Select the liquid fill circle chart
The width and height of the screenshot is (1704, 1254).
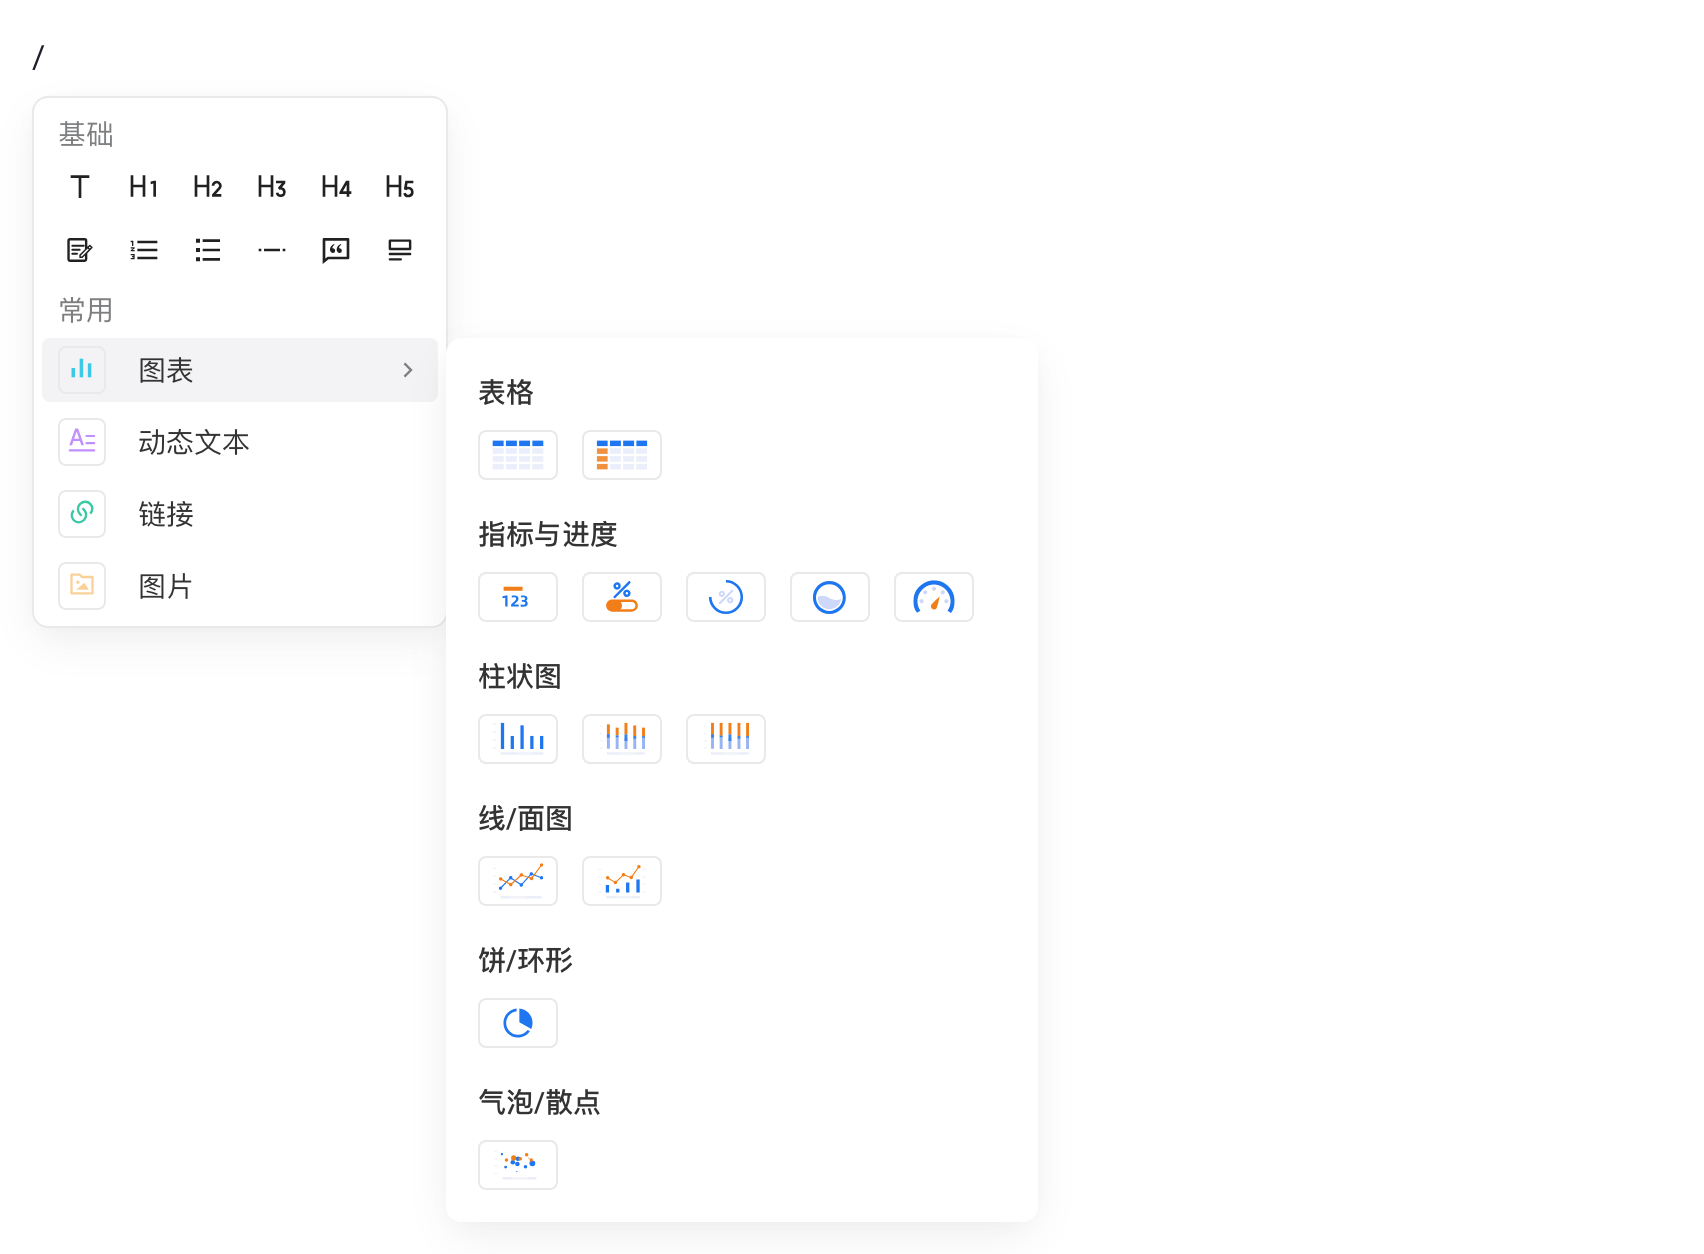coord(830,597)
